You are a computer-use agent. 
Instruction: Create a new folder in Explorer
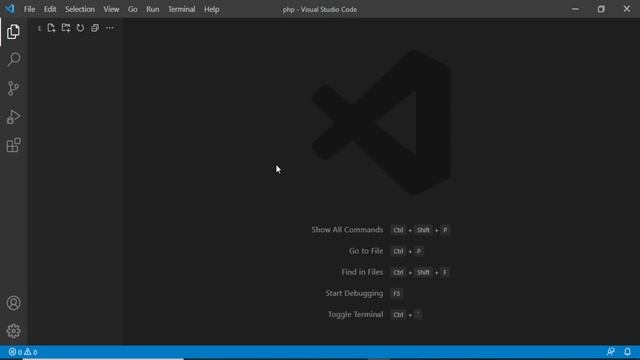(x=66, y=28)
